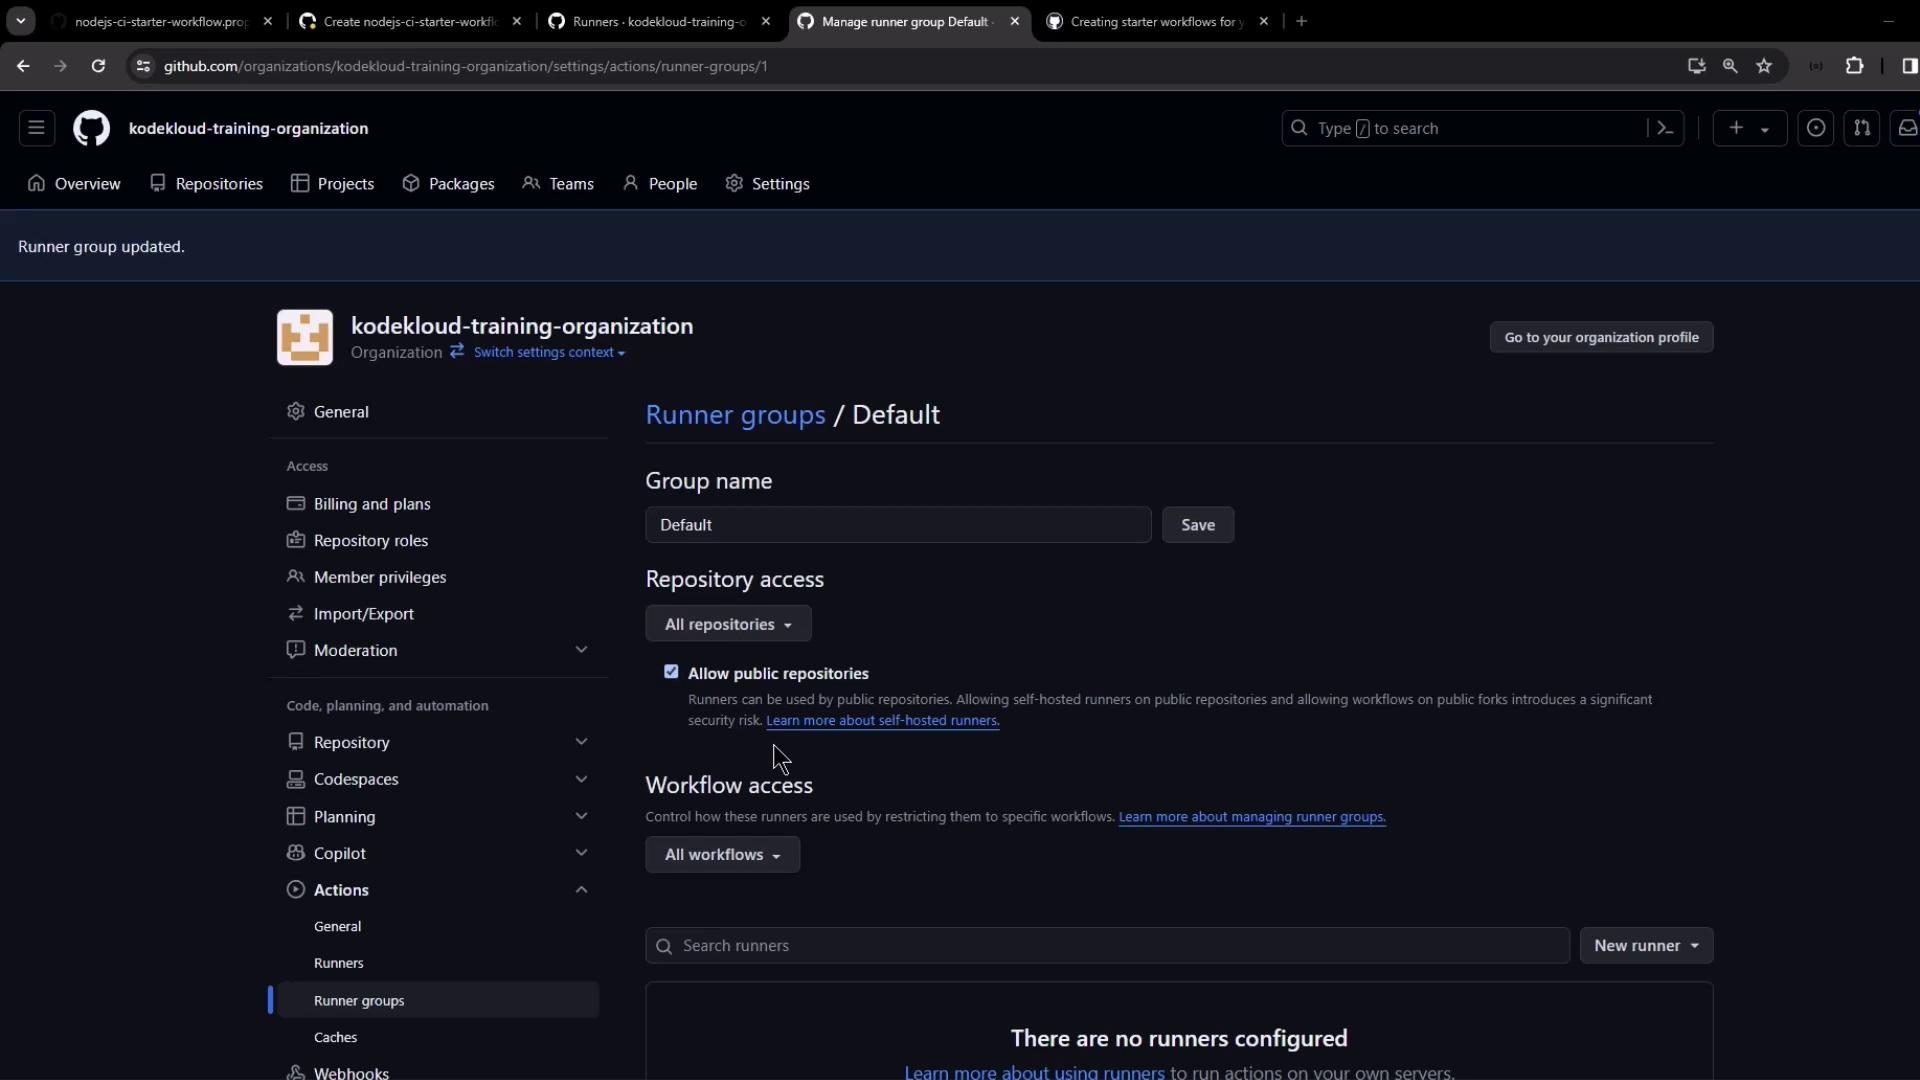Open the Teams organization tab
Viewport: 1920px width, 1080px height.
pyautogui.click(x=559, y=184)
